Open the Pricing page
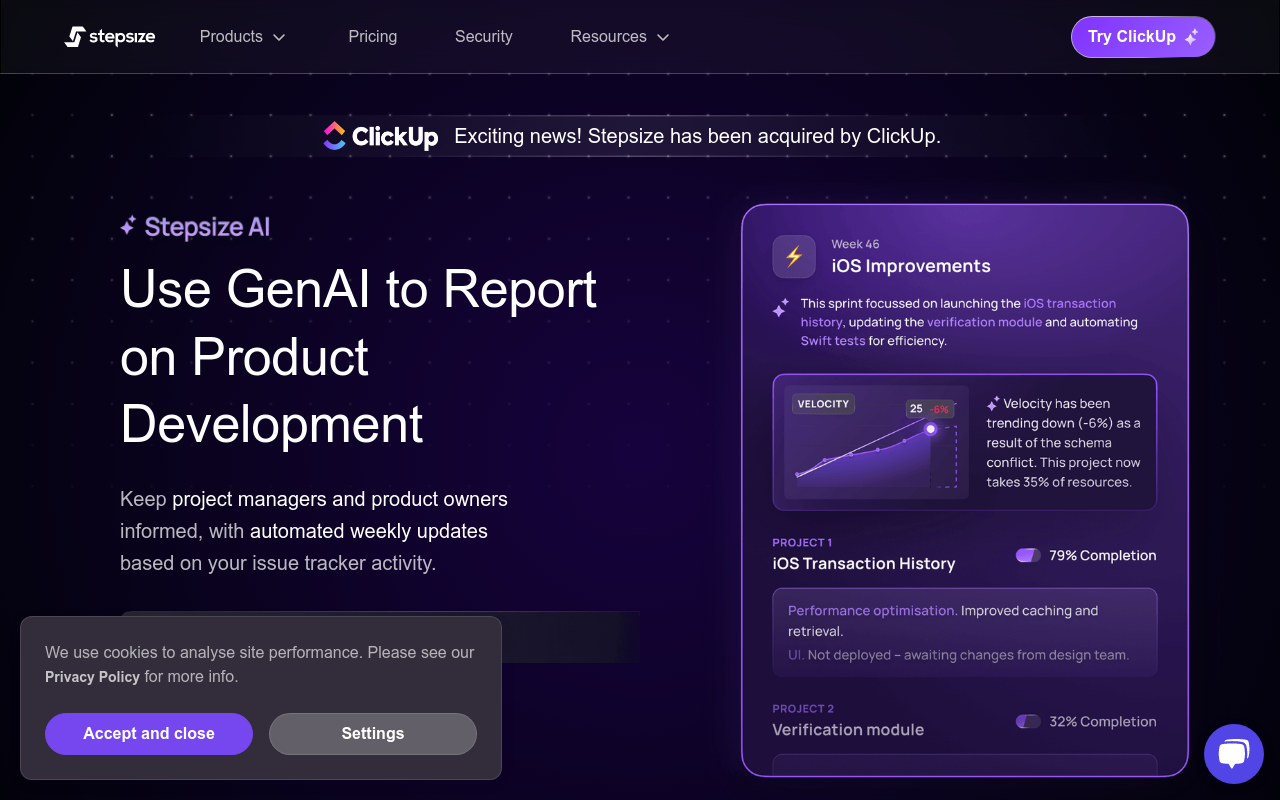 pyautogui.click(x=373, y=36)
